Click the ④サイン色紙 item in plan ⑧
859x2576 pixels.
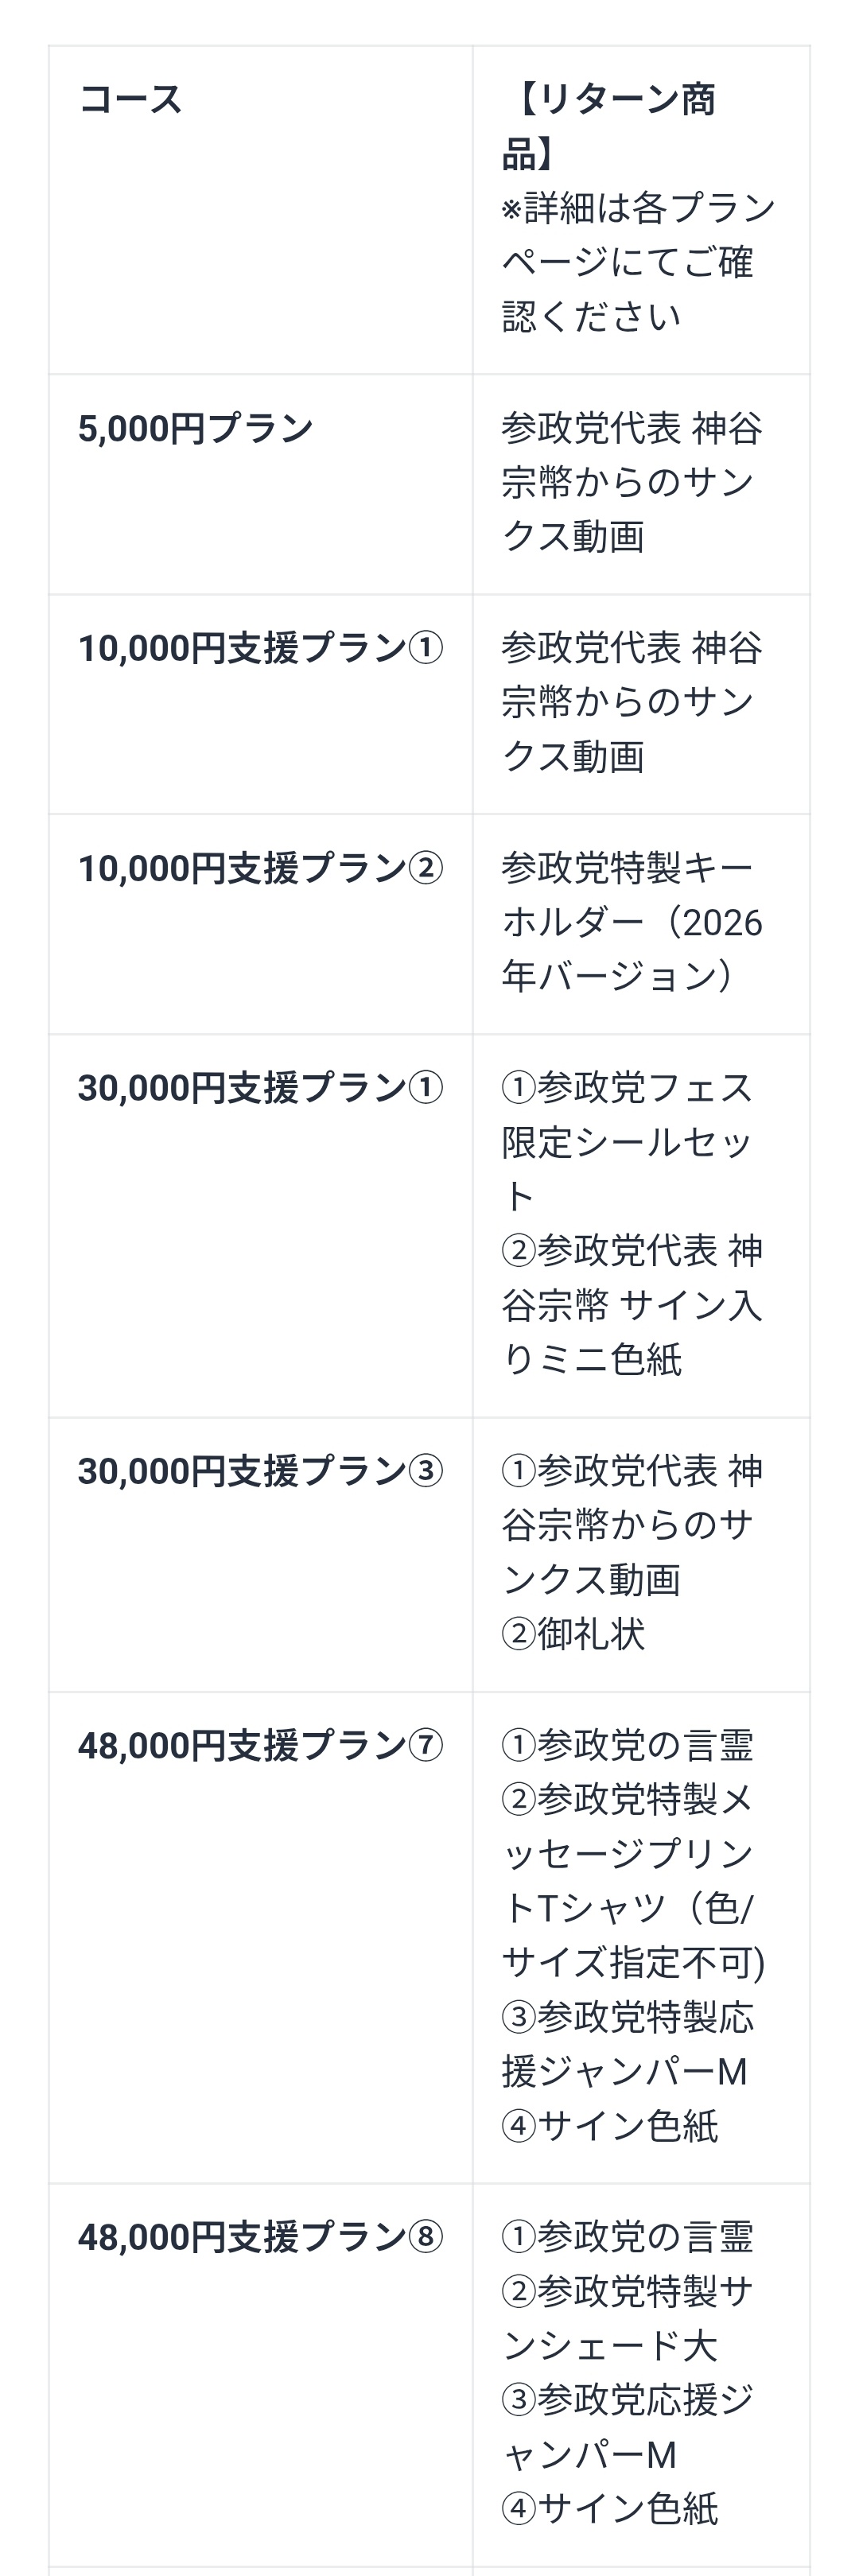pyautogui.click(x=610, y=2509)
